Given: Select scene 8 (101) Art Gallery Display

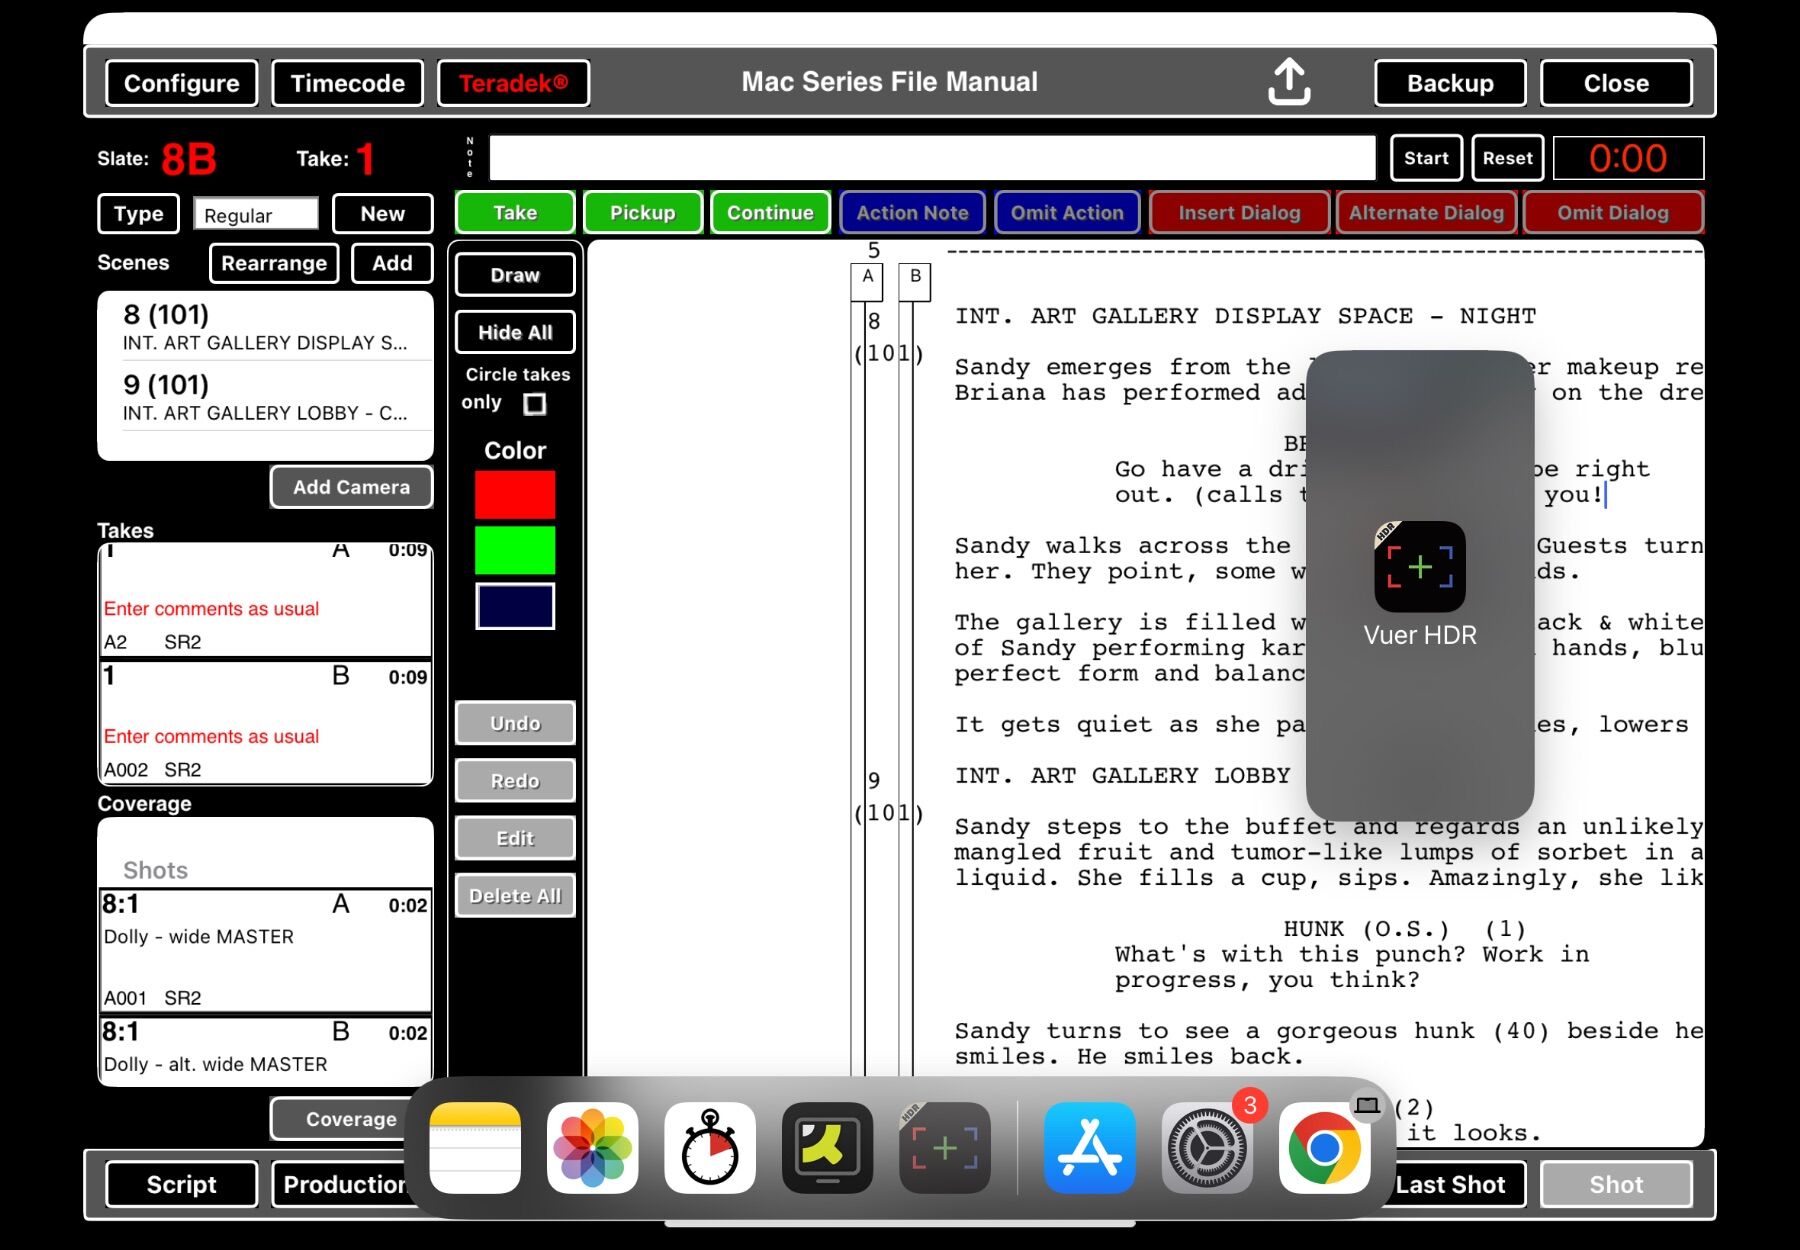Looking at the screenshot, I should (265, 327).
